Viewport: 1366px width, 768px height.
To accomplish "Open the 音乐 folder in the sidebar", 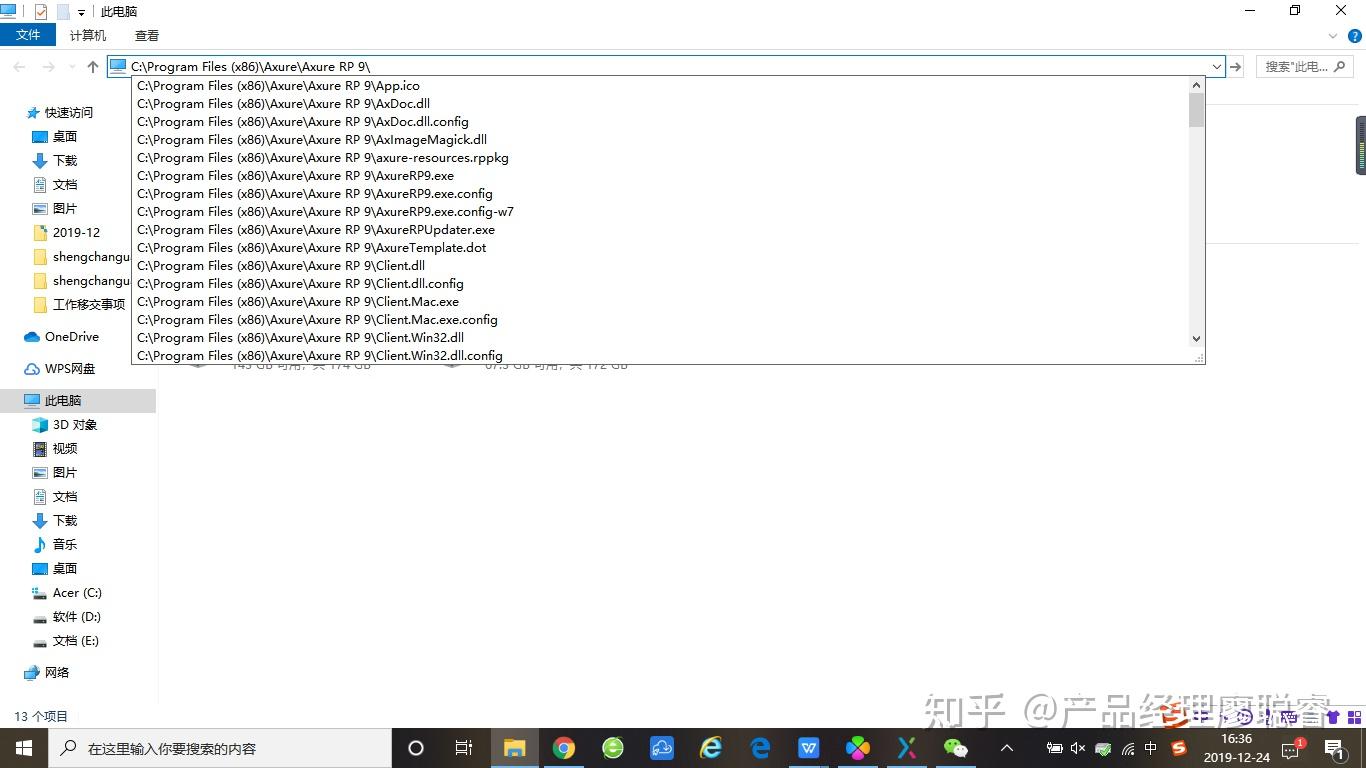I will tap(65, 545).
